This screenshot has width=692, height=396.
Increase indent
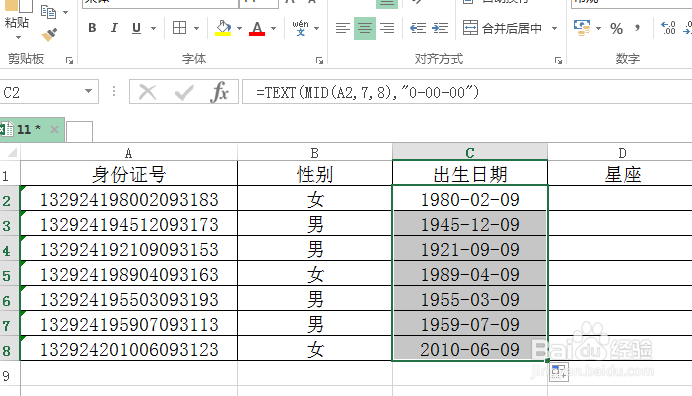pyautogui.click(x=440, y=28)
